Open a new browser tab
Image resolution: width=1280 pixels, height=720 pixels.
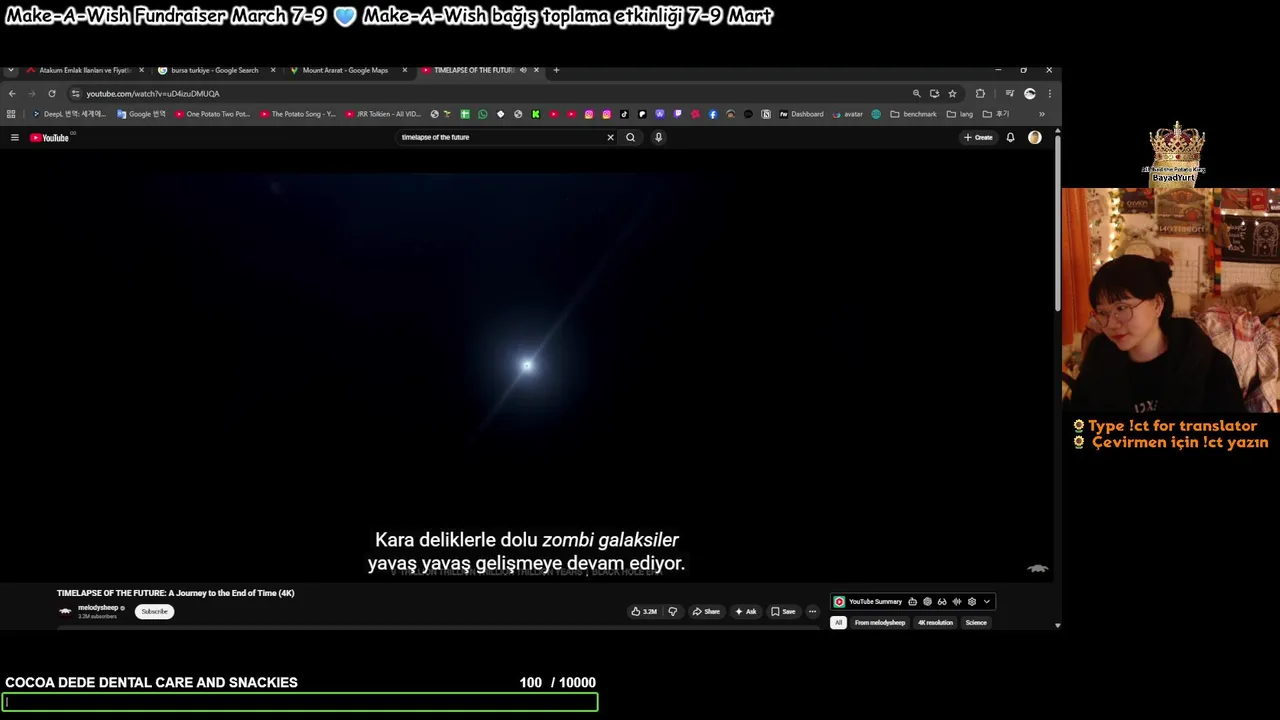coord(556,70)
